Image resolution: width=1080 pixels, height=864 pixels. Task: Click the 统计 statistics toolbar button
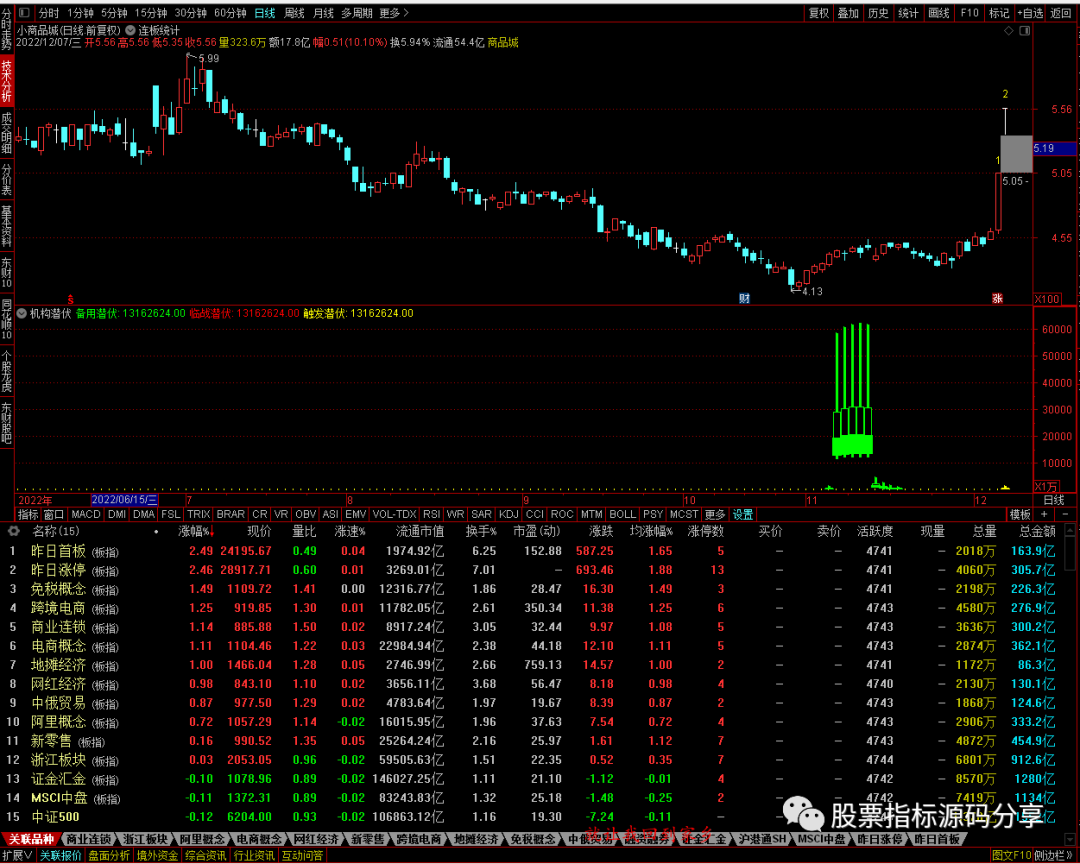[908, 13]
